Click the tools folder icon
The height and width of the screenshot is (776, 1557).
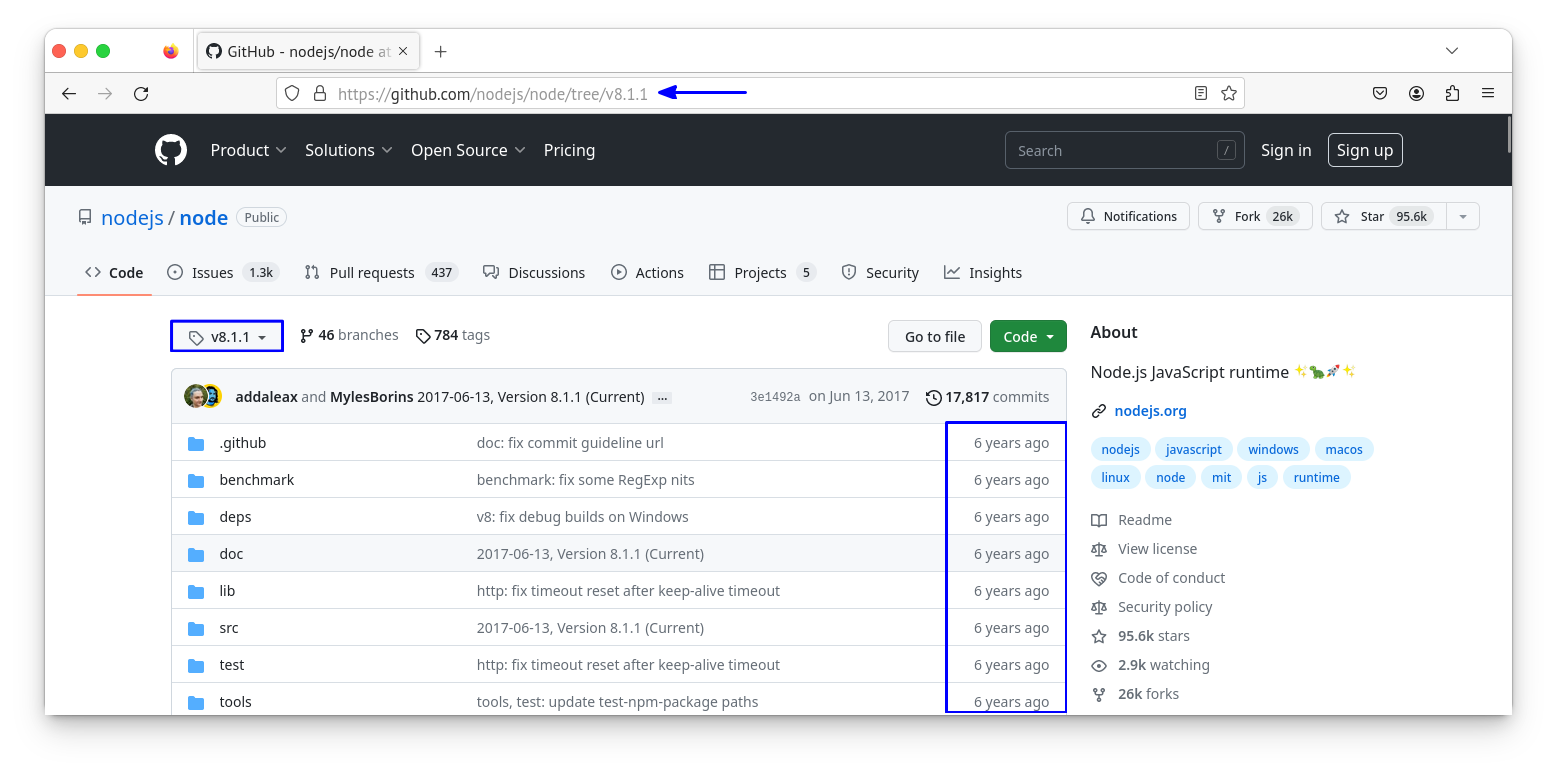(196, 702)
